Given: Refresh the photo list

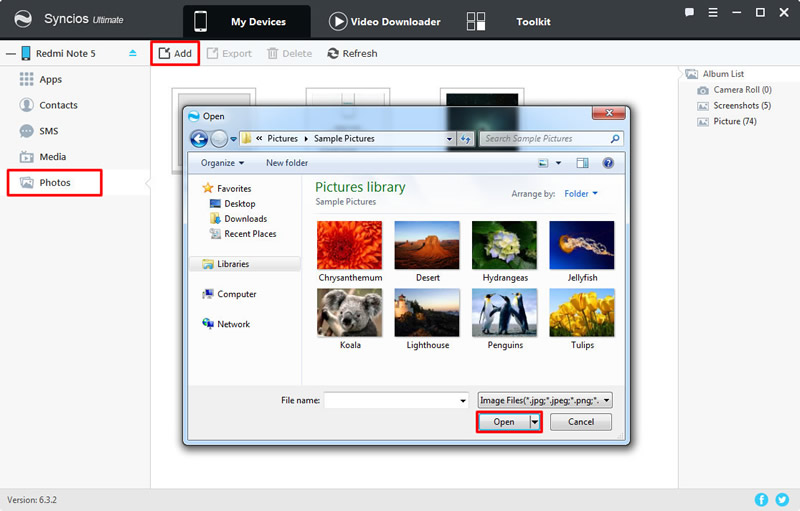Looking at the screenshot, I should tap(352, 53).
